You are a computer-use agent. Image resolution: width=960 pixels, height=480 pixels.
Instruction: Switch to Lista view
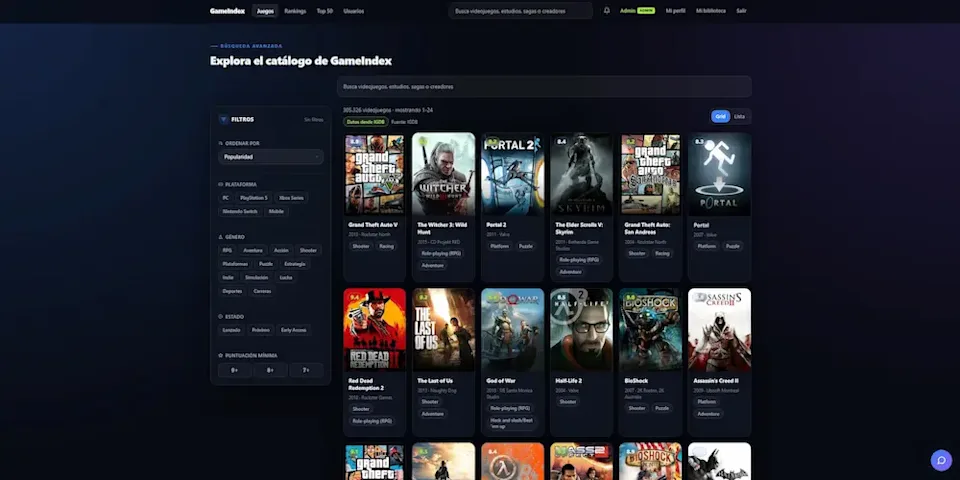pos(740,116)
